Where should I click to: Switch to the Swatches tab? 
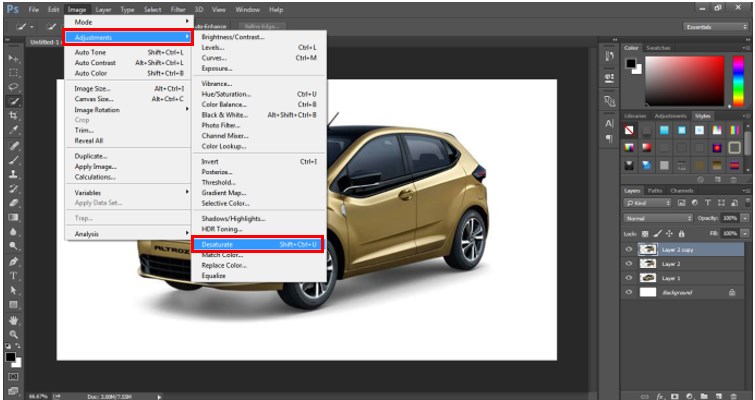point(658,48)
